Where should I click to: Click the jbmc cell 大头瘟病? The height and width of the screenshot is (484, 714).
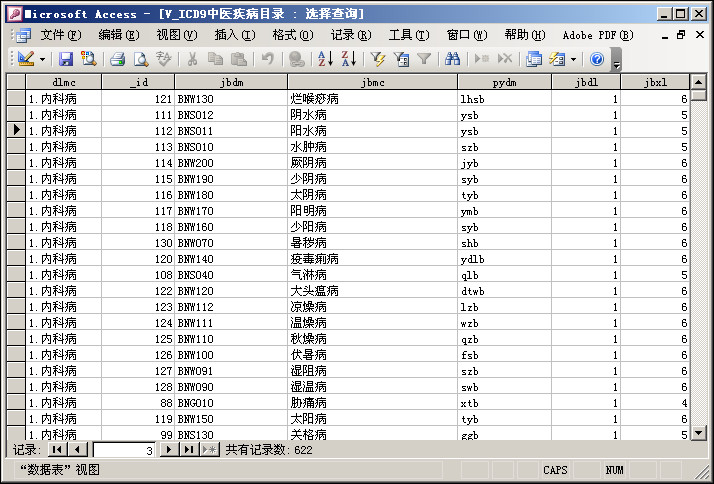point(373,290)
